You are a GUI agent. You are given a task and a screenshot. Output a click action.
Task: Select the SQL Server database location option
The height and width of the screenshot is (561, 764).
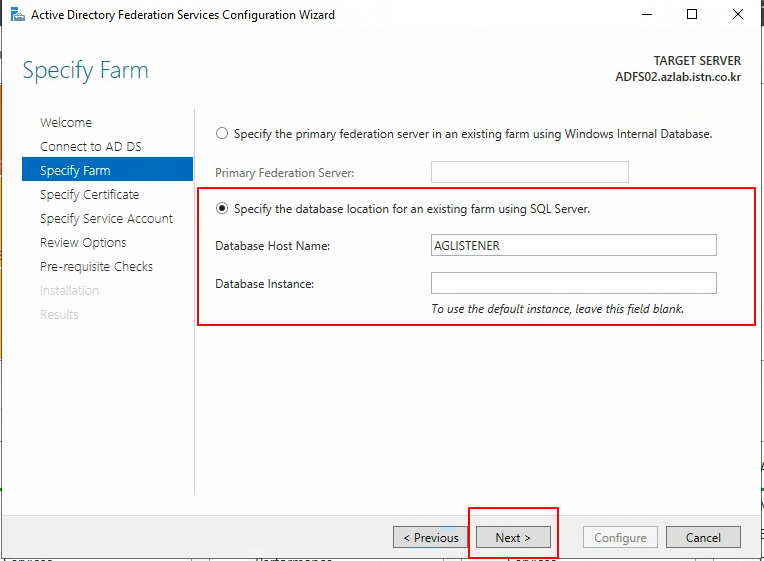pos(222,209)
